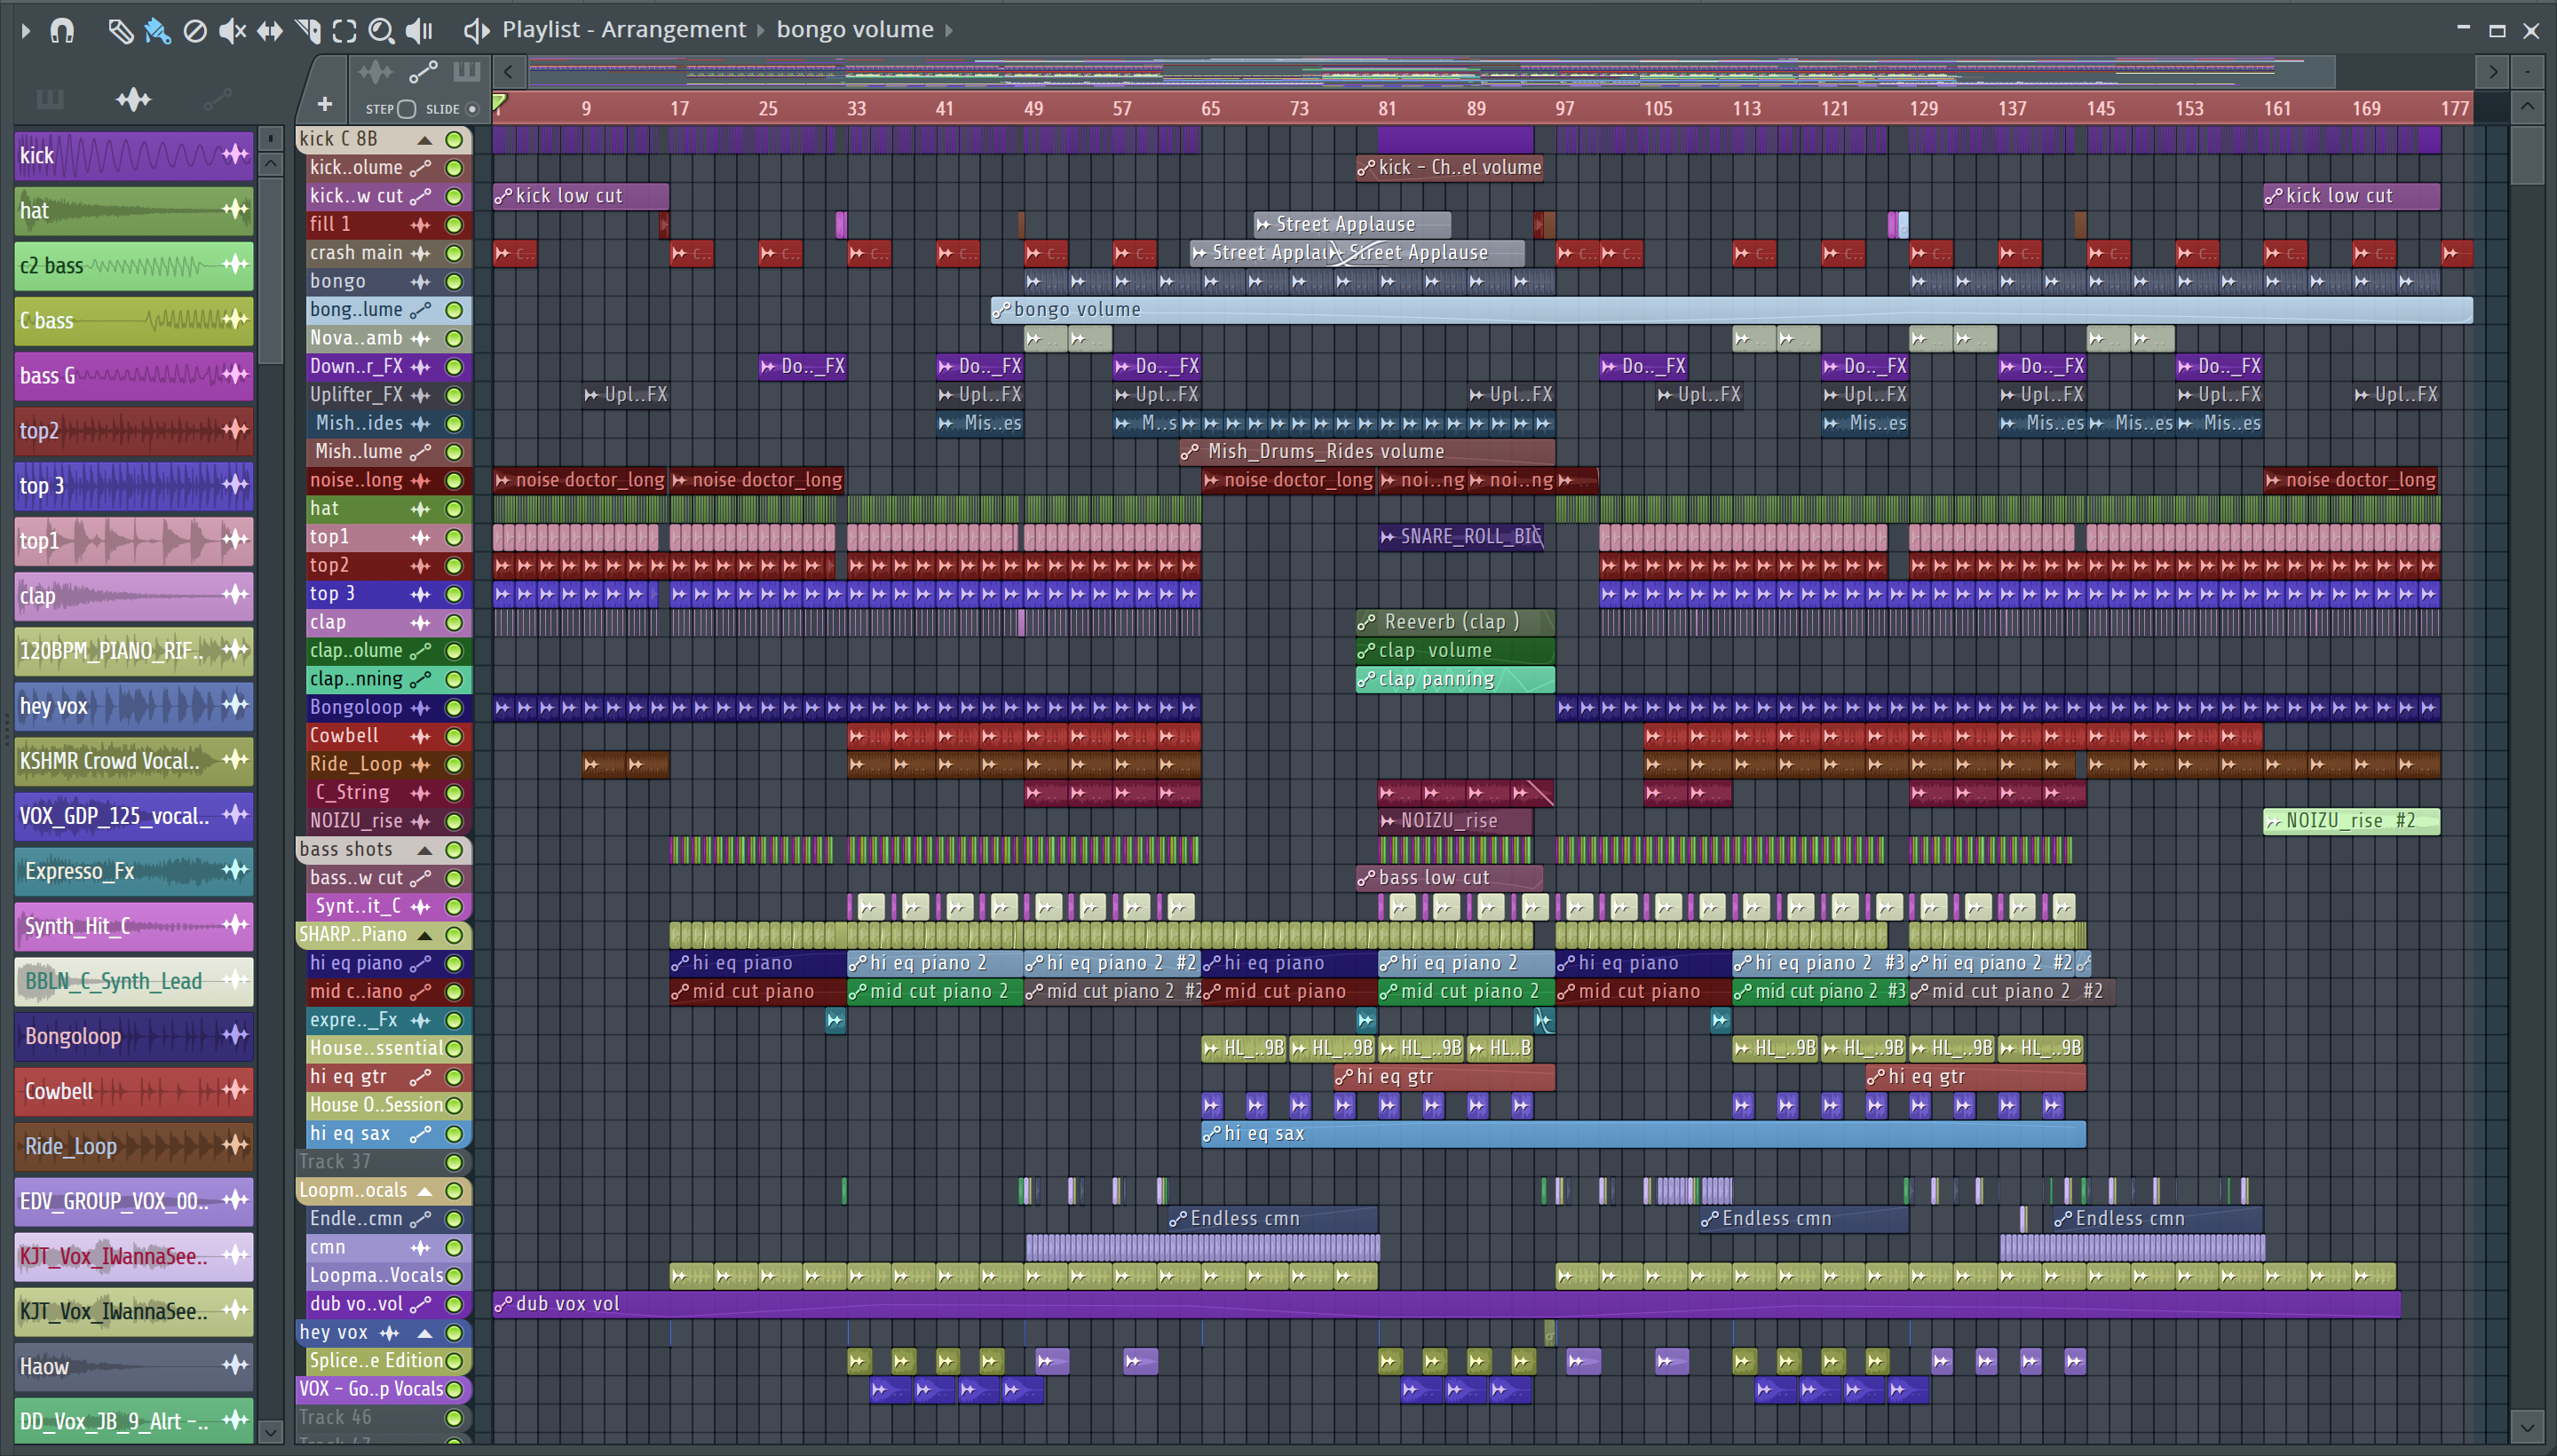Select the clap panning automation clip
Viewport: 2557px width, 1456px height.
click(x=1455, y=680)
